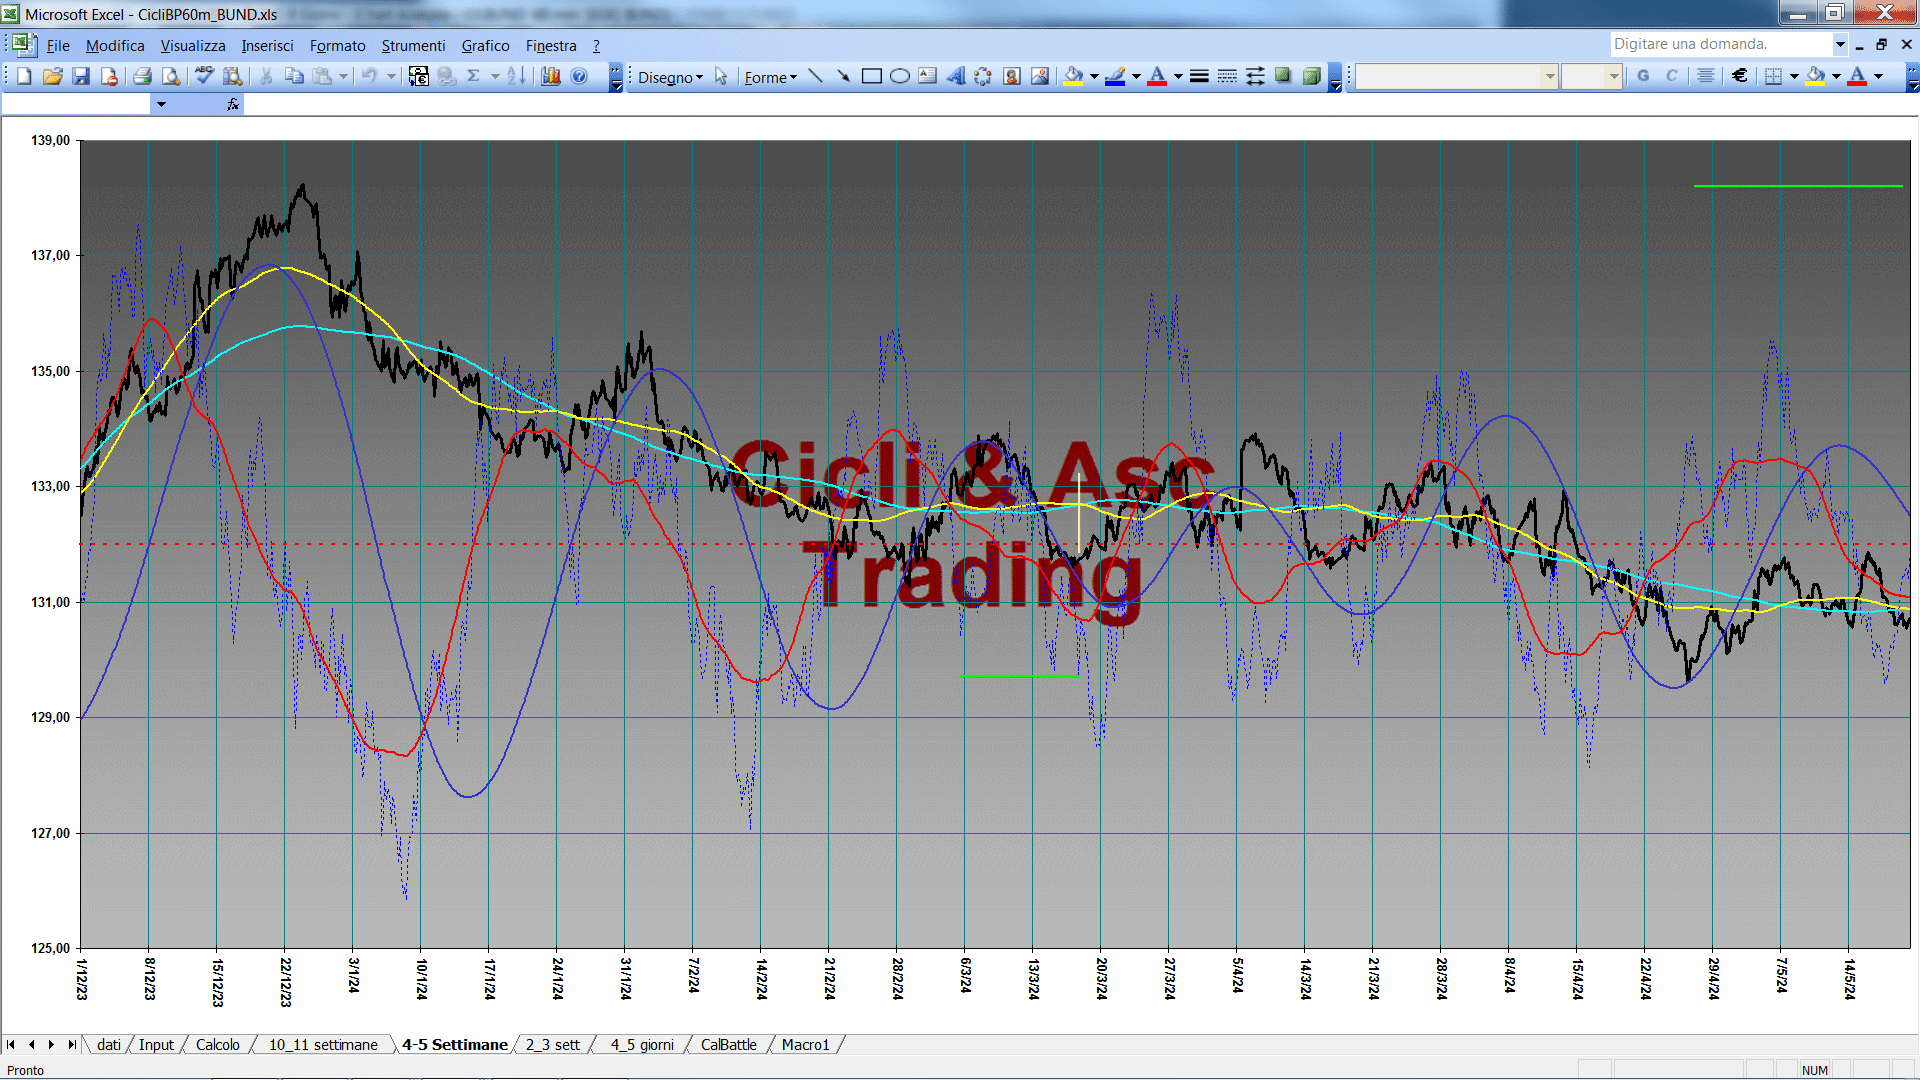Screen dimensions: 1920x1080
Task: Switch to the CalBattle sheet tab
Action: (728, 1044)
